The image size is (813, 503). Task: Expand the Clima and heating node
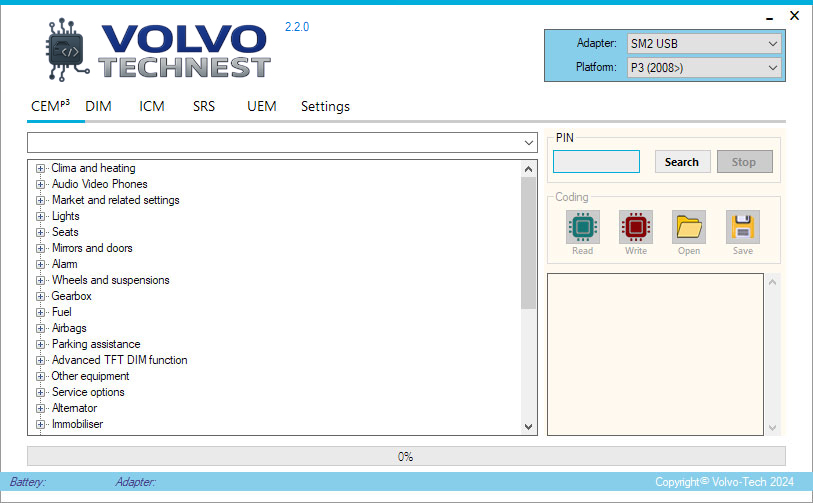coord(40,169)
